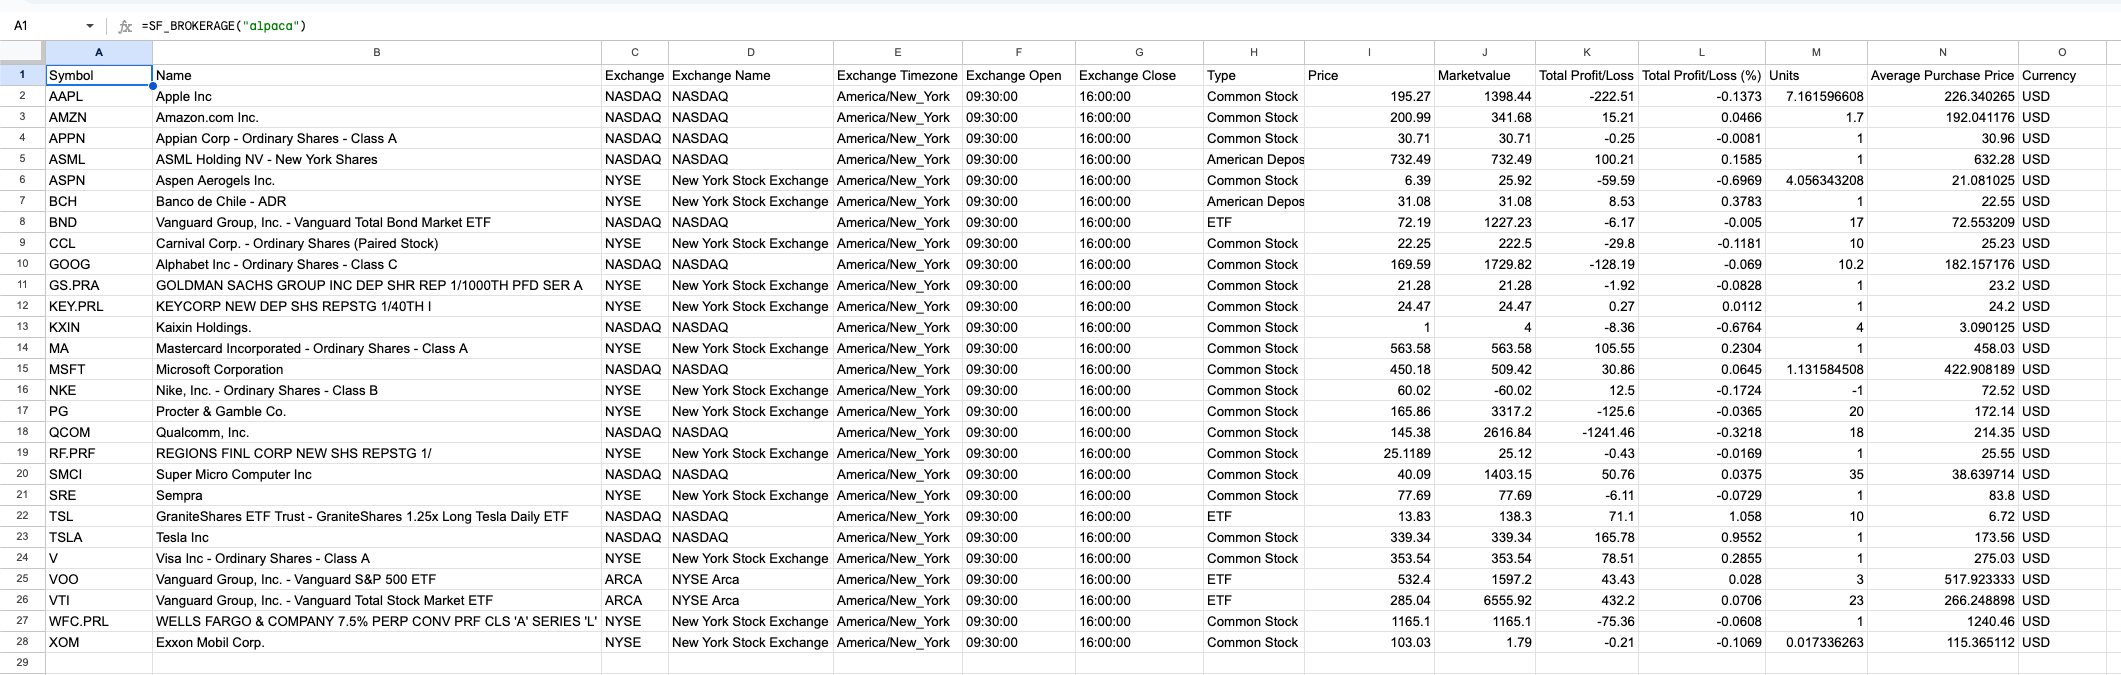Viewport: 2121px width, 675px height.
Task: Click the Symbol header cell
Action: coord(98,75)
